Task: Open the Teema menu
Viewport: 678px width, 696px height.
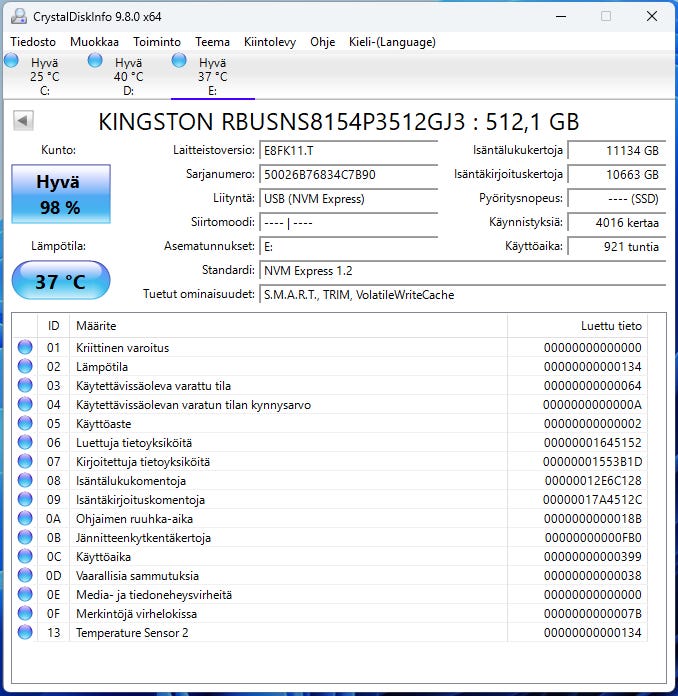Action: pos(212,42)
